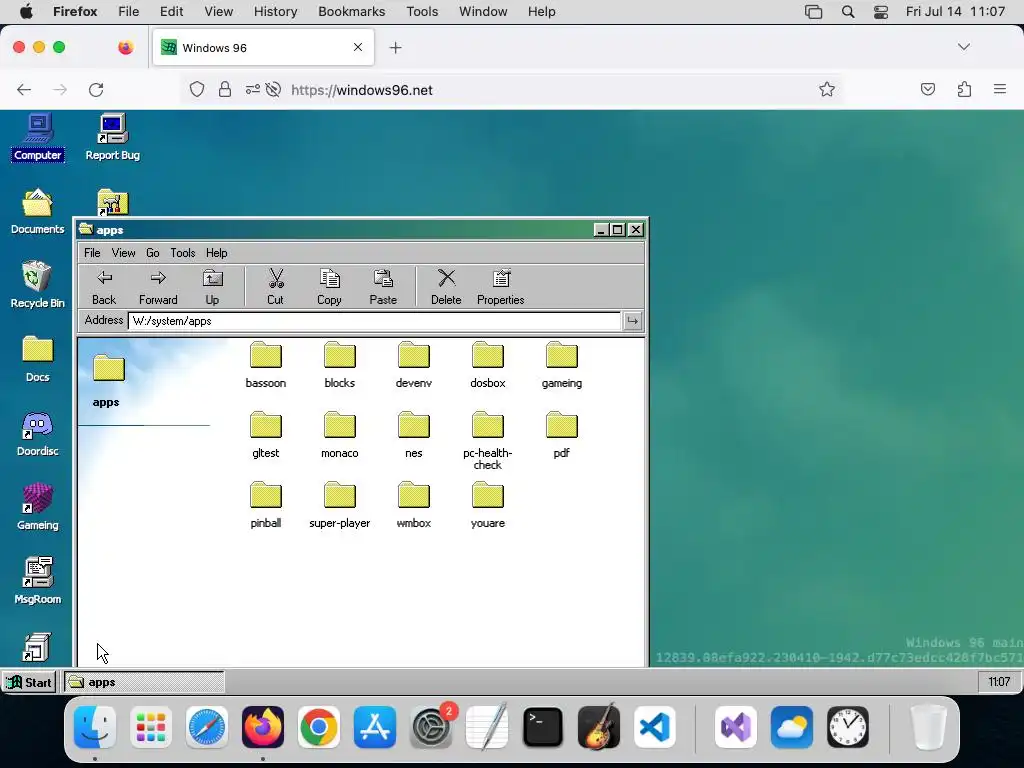This screenshot has height=768, width=1024.
Task: Select the blocks folder
Action: pyautogui.click(x=340, y=365)
